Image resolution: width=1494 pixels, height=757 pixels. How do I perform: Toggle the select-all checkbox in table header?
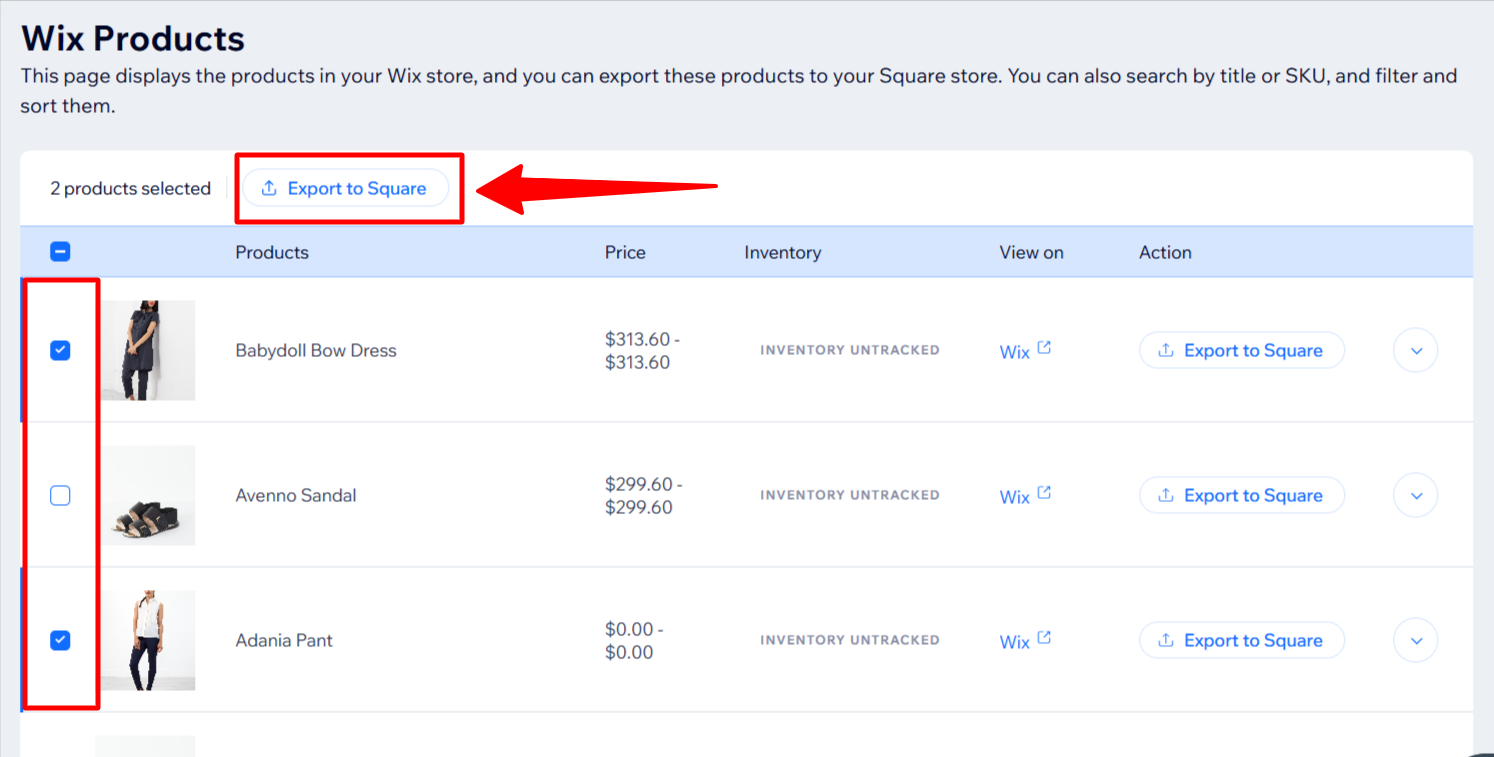pyautogui.click(x=60, y=252)
